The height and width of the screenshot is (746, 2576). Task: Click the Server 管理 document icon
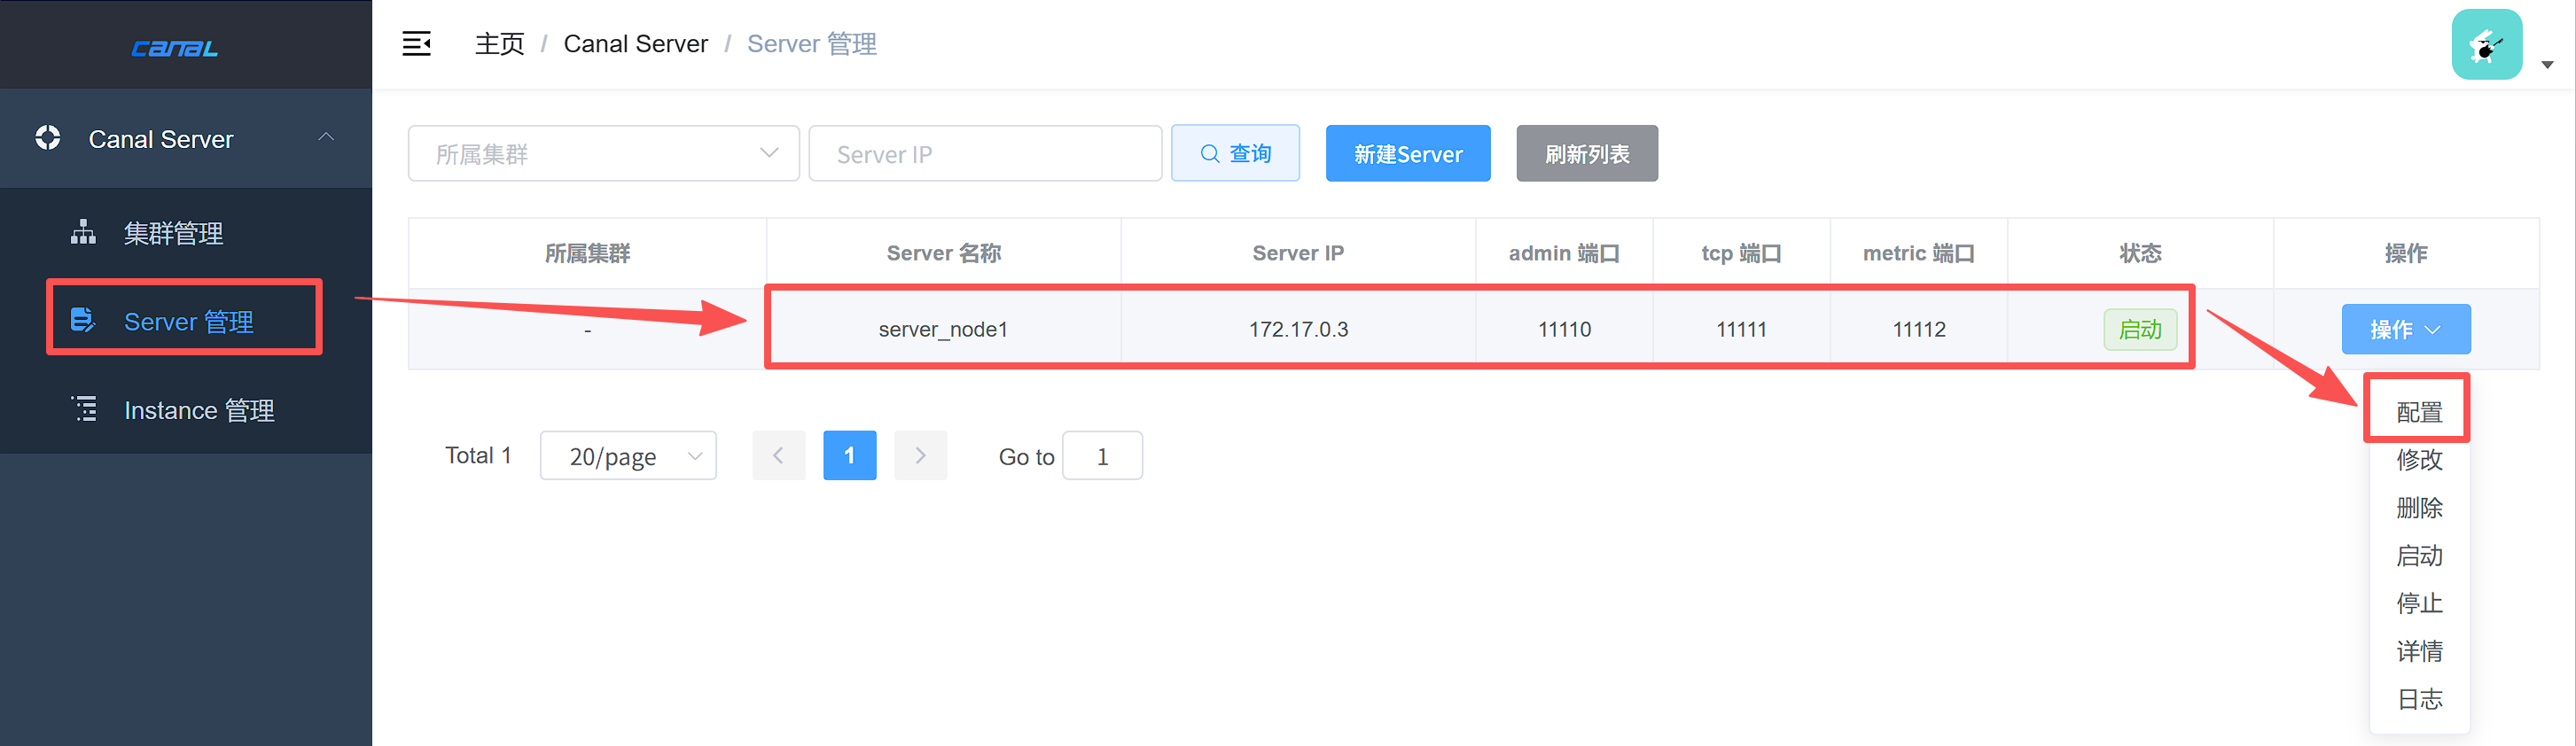(83, 320)
